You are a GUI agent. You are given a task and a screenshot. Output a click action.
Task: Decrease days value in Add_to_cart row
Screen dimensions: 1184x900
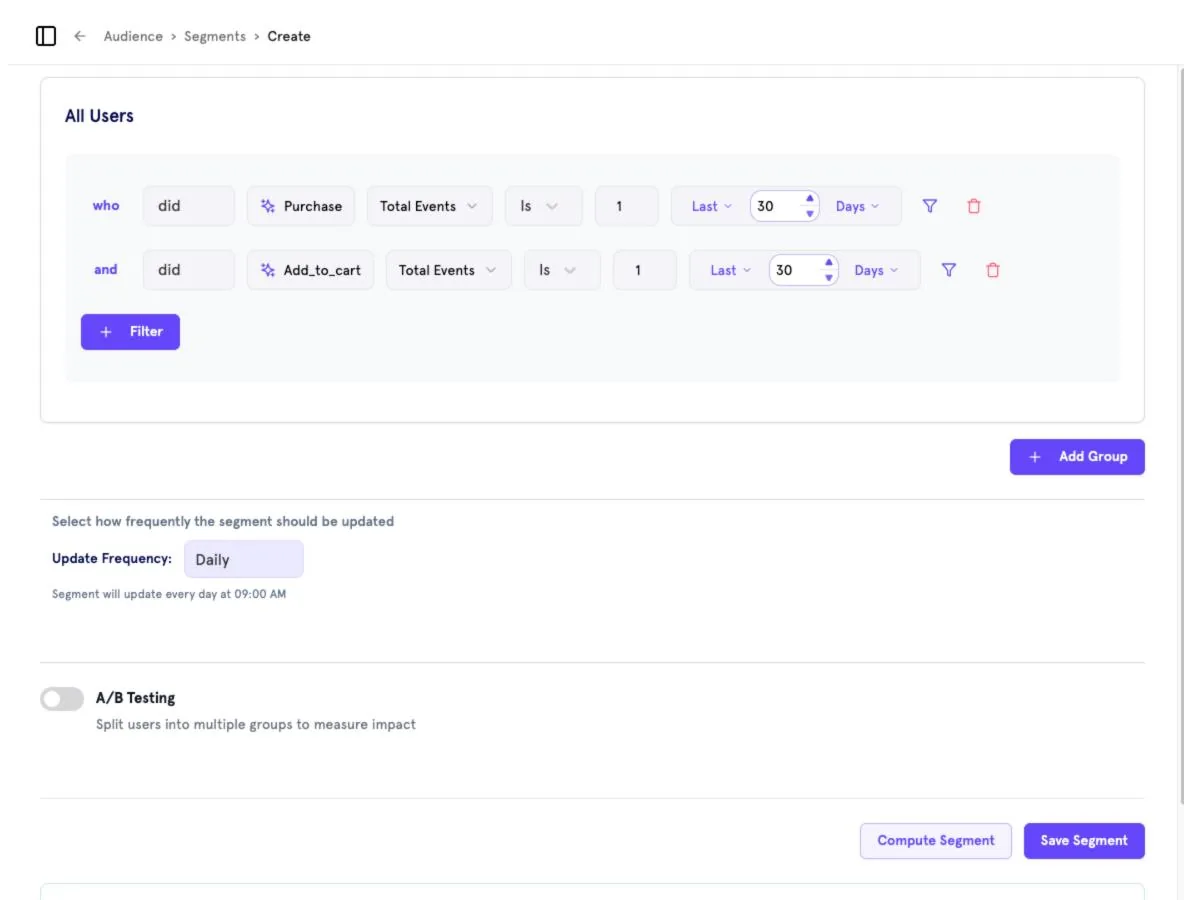pyautogui.click(x=828, y=278)
